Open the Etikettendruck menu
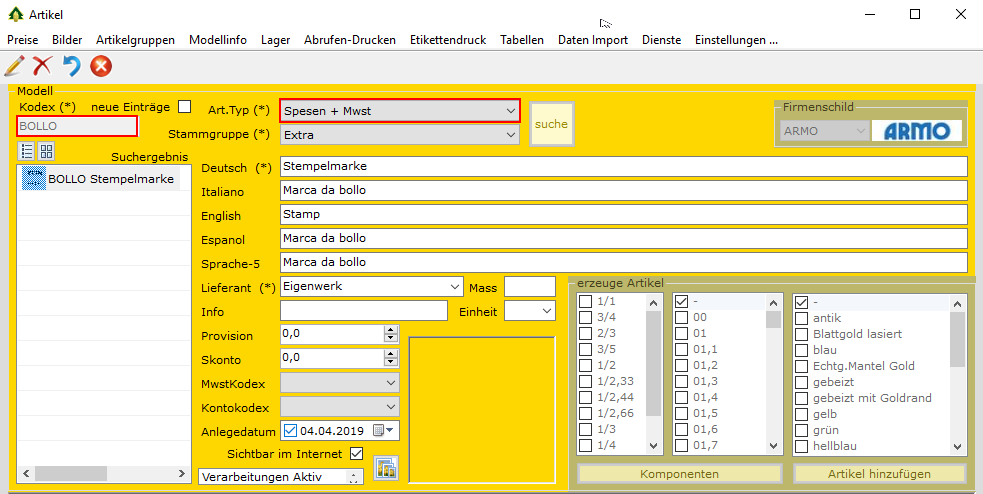Viewport: 983px width, 494px height. pyautogui.click(x=448, y=40)
